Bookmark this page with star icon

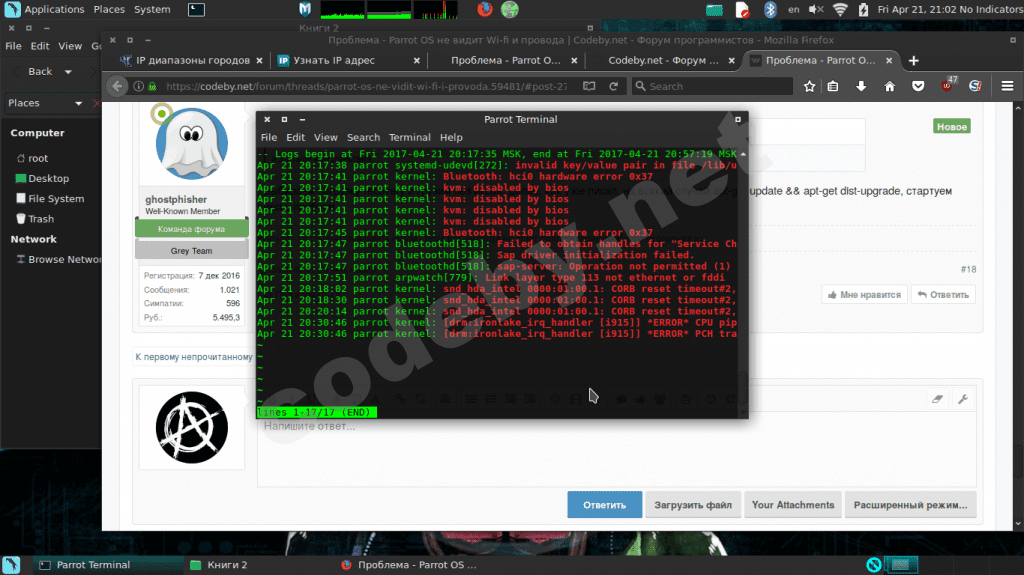point(809,86)
